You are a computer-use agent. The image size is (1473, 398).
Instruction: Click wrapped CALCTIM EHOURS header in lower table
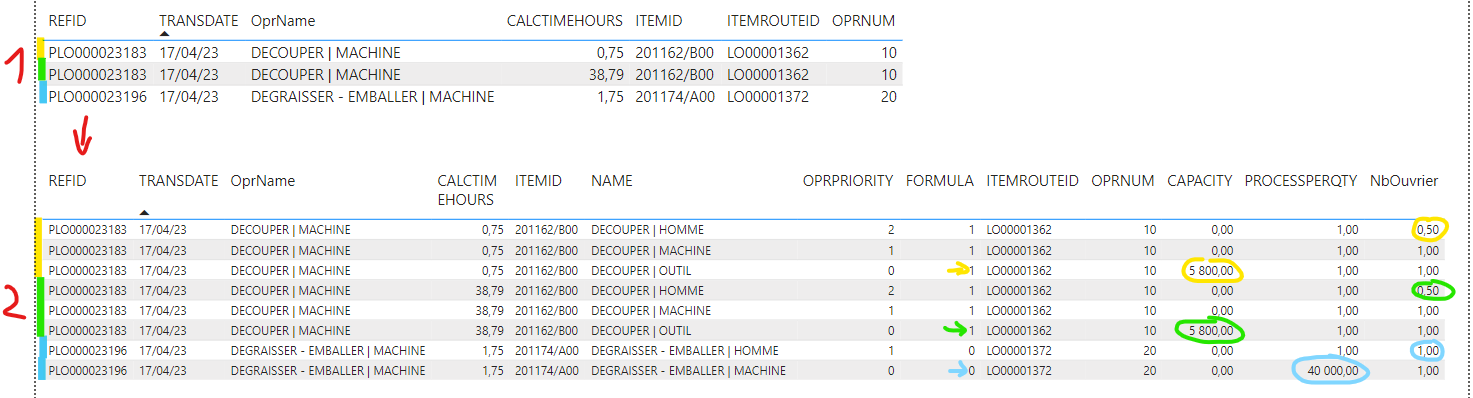tap(466, 190)
